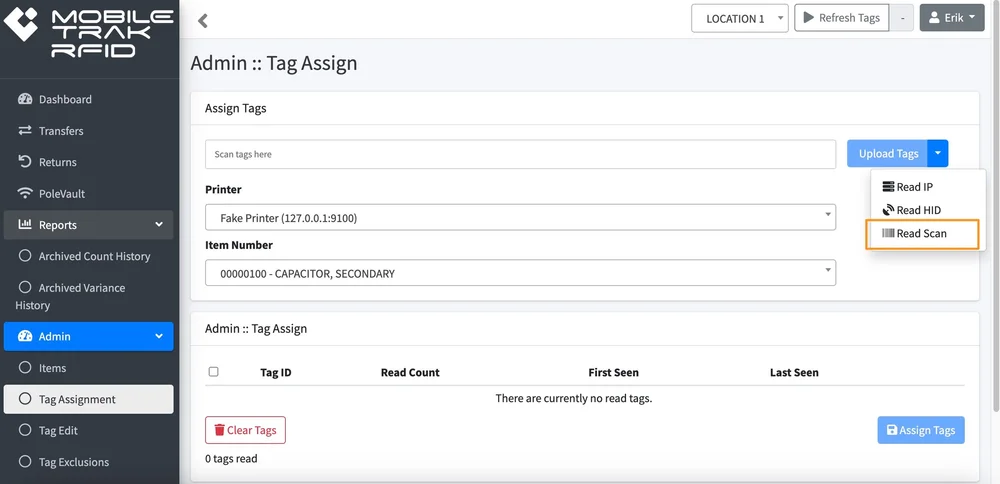
Task: Click the Clear Tags button
Action: tap(246, 430)
